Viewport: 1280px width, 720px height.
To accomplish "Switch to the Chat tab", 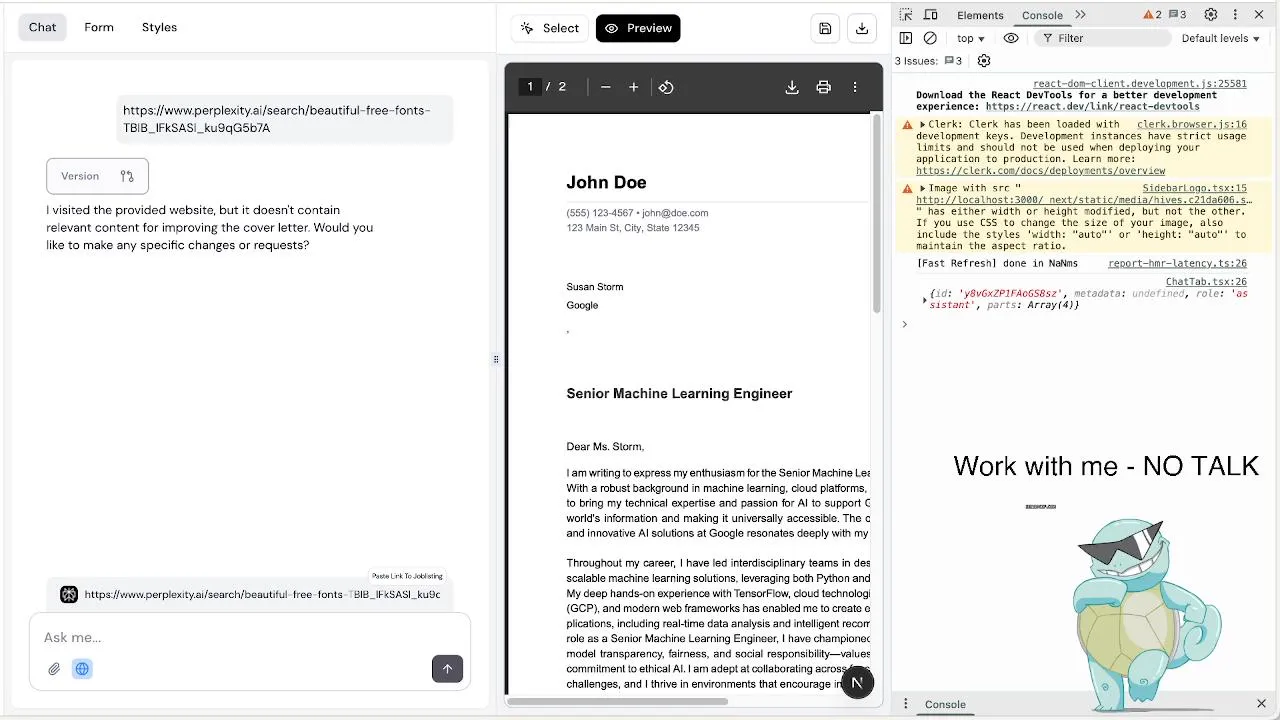I will (x=42, y=27).
